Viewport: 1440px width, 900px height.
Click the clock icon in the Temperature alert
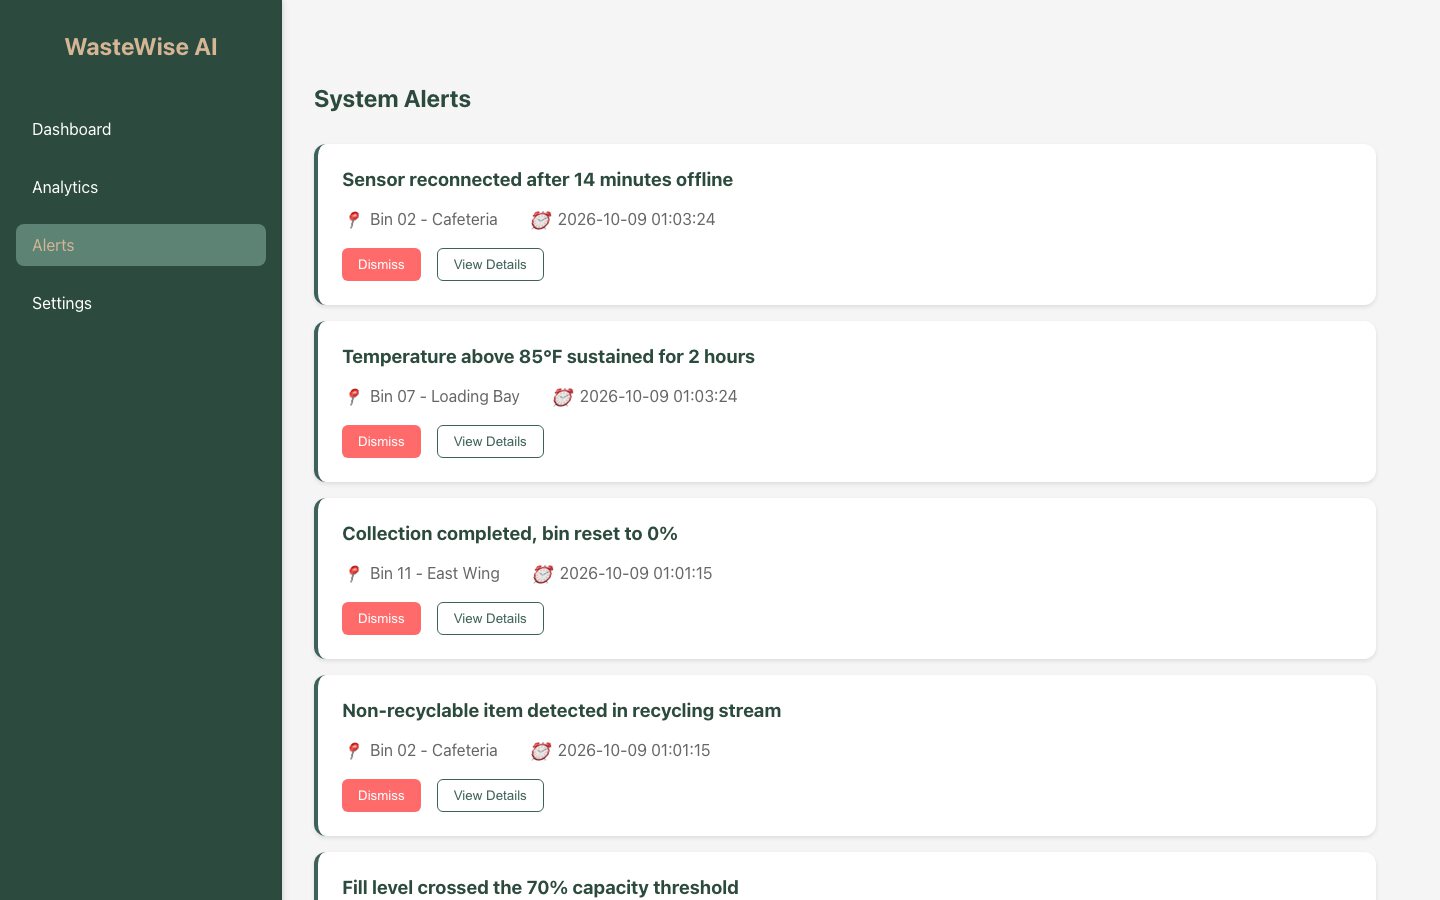click(563, 397)
